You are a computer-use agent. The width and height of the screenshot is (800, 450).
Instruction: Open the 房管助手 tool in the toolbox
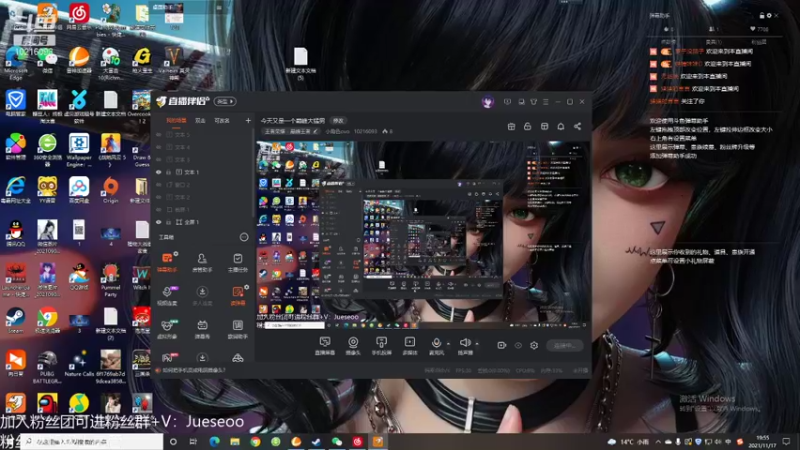[202, 262]
